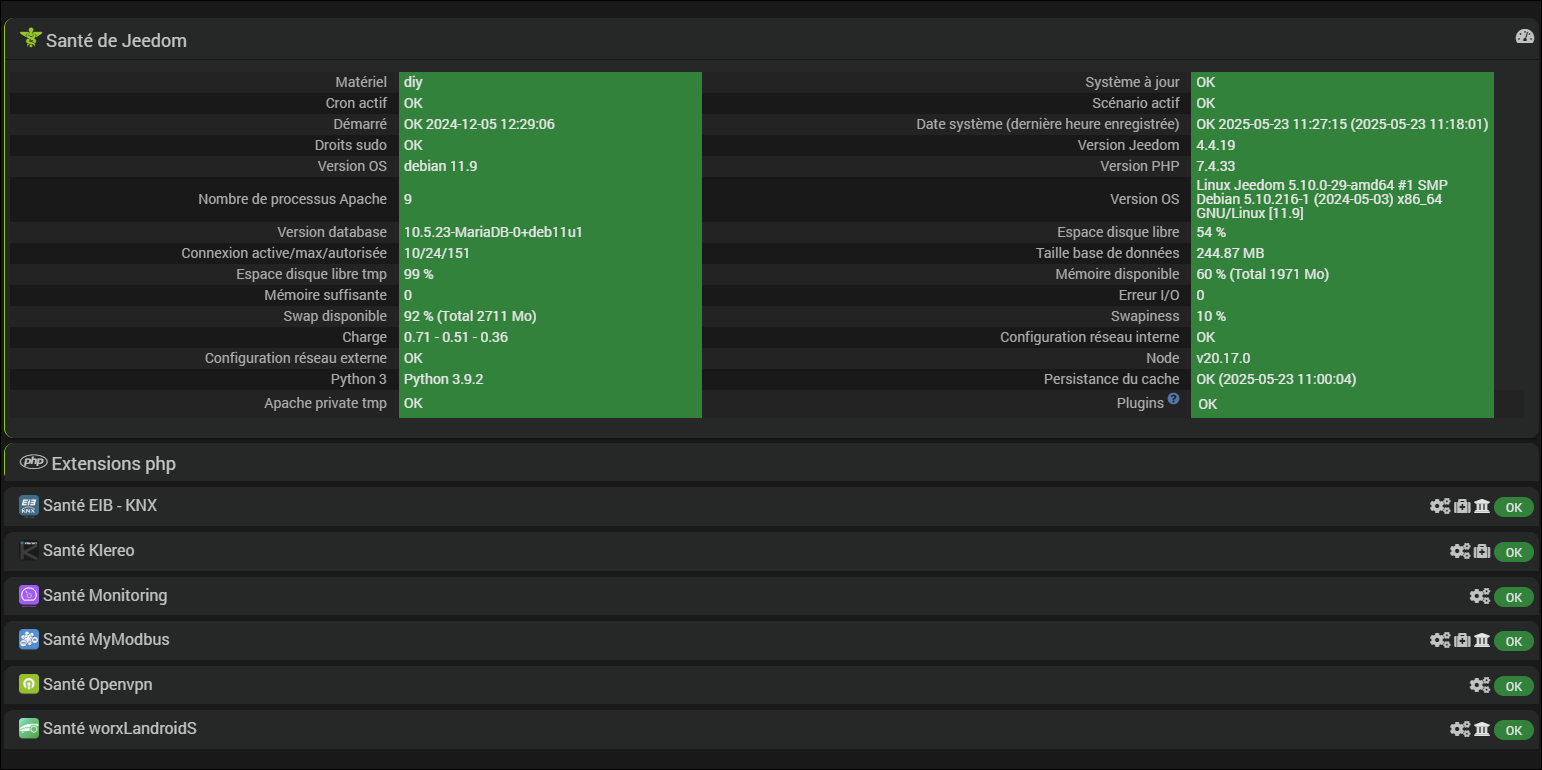Click the 'OK 2024-12-05 12:29:06' start time value
Image resolution: width=1542 pixels, height=770 pixels.
[x=479, y=124]
